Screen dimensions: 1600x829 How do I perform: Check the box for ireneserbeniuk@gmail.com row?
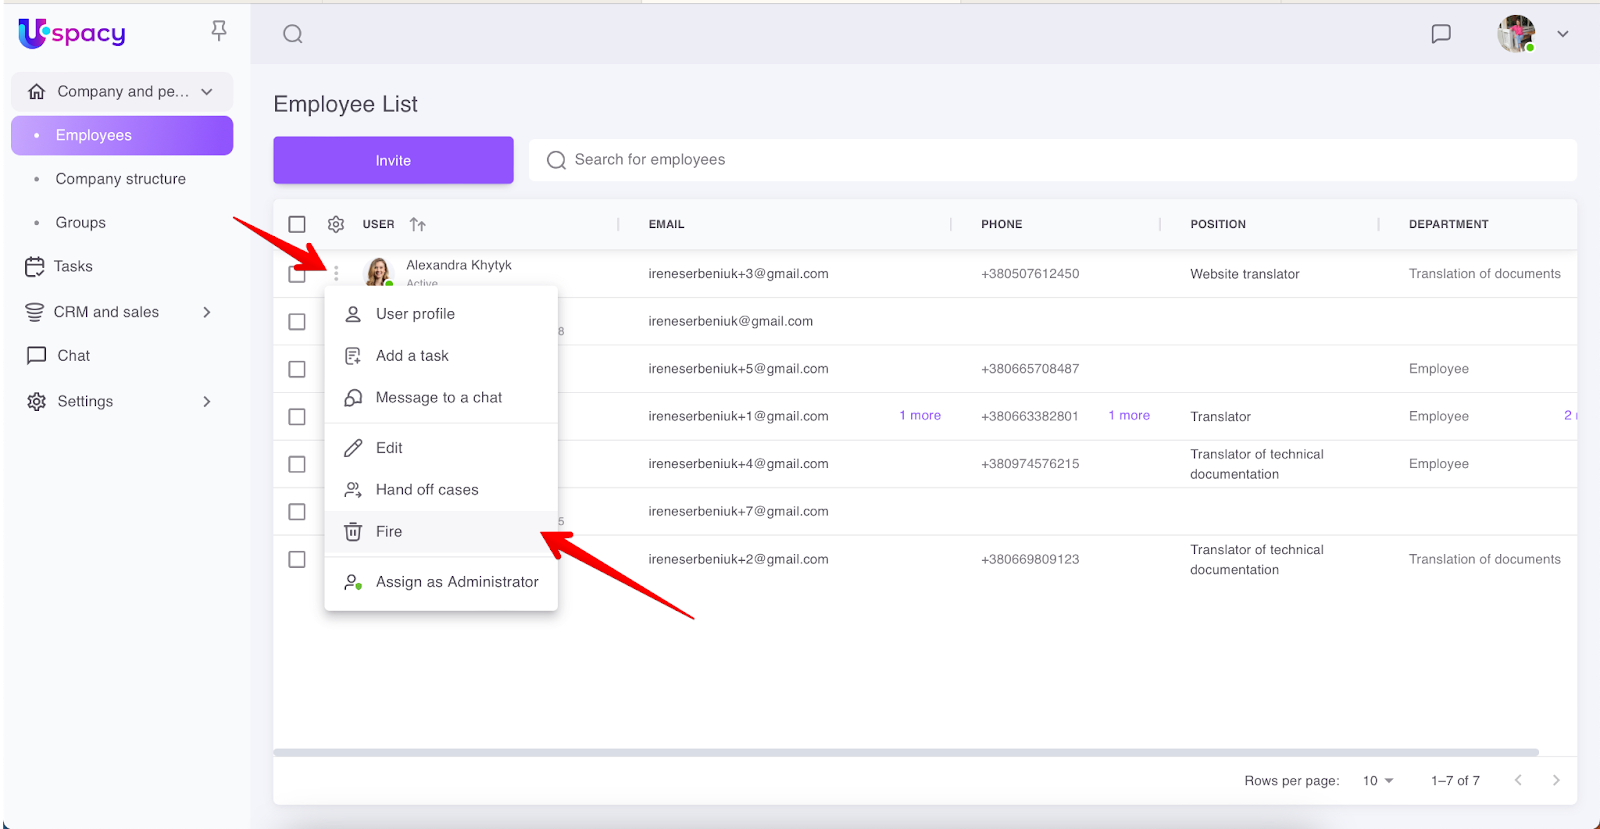pos(297,321)
